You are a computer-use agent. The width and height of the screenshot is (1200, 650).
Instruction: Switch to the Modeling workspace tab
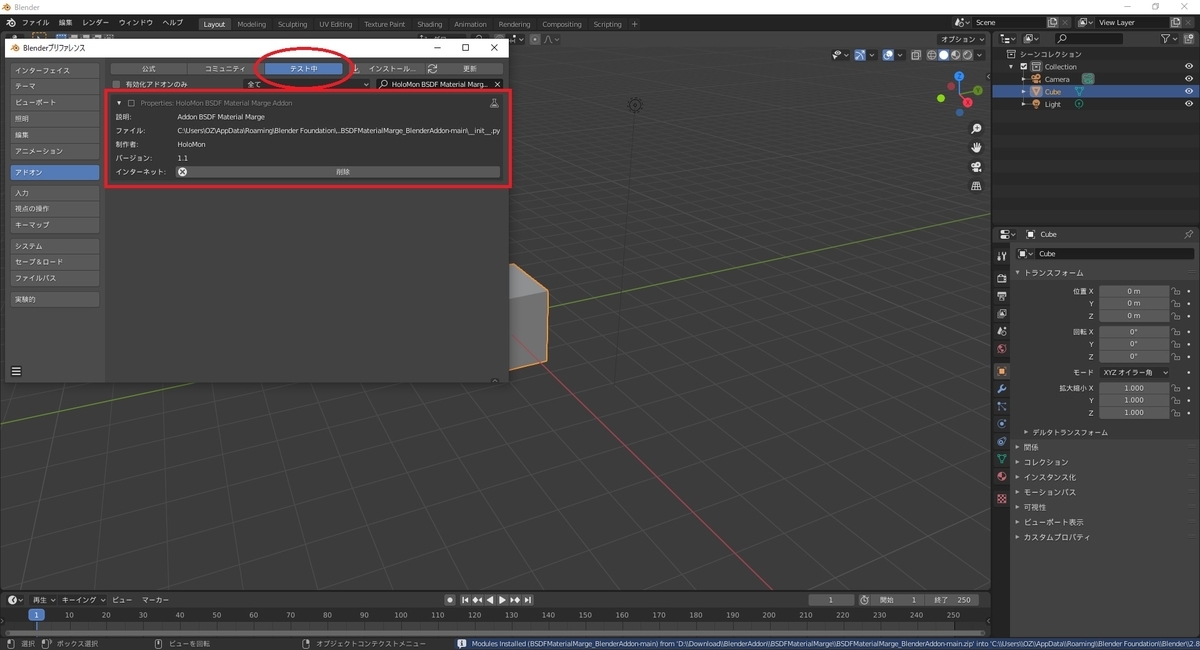(252, 24)
